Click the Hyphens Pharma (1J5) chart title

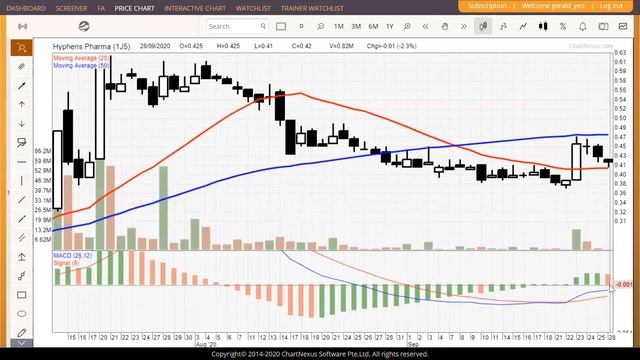pyautogui.click(x=91, y=46)
